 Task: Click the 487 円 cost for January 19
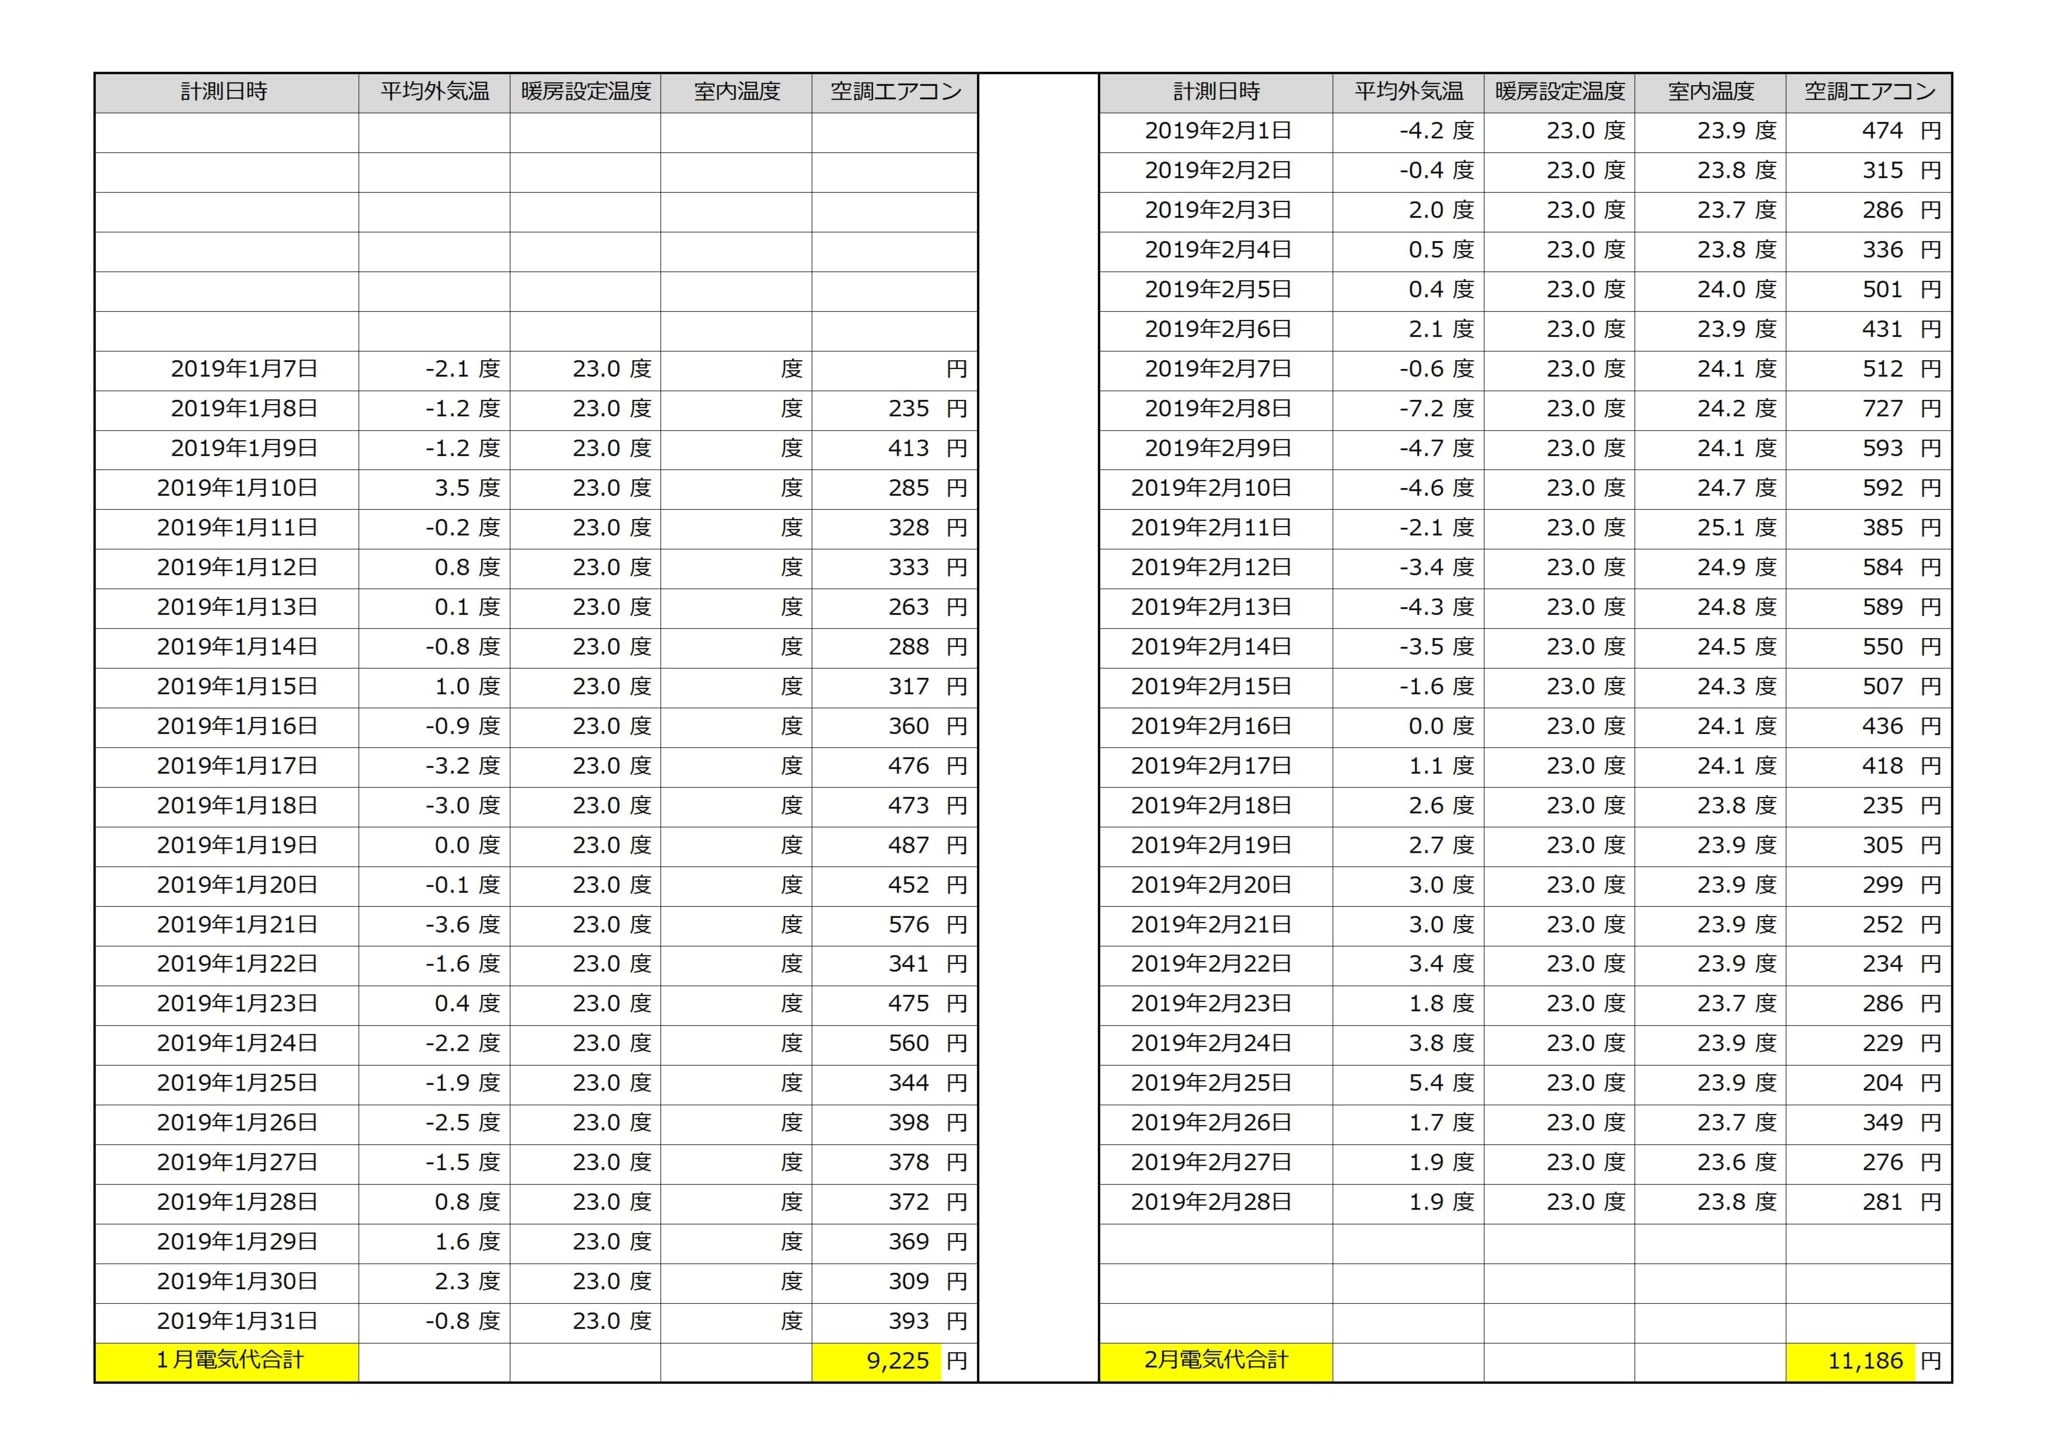(x=894, y=846)
